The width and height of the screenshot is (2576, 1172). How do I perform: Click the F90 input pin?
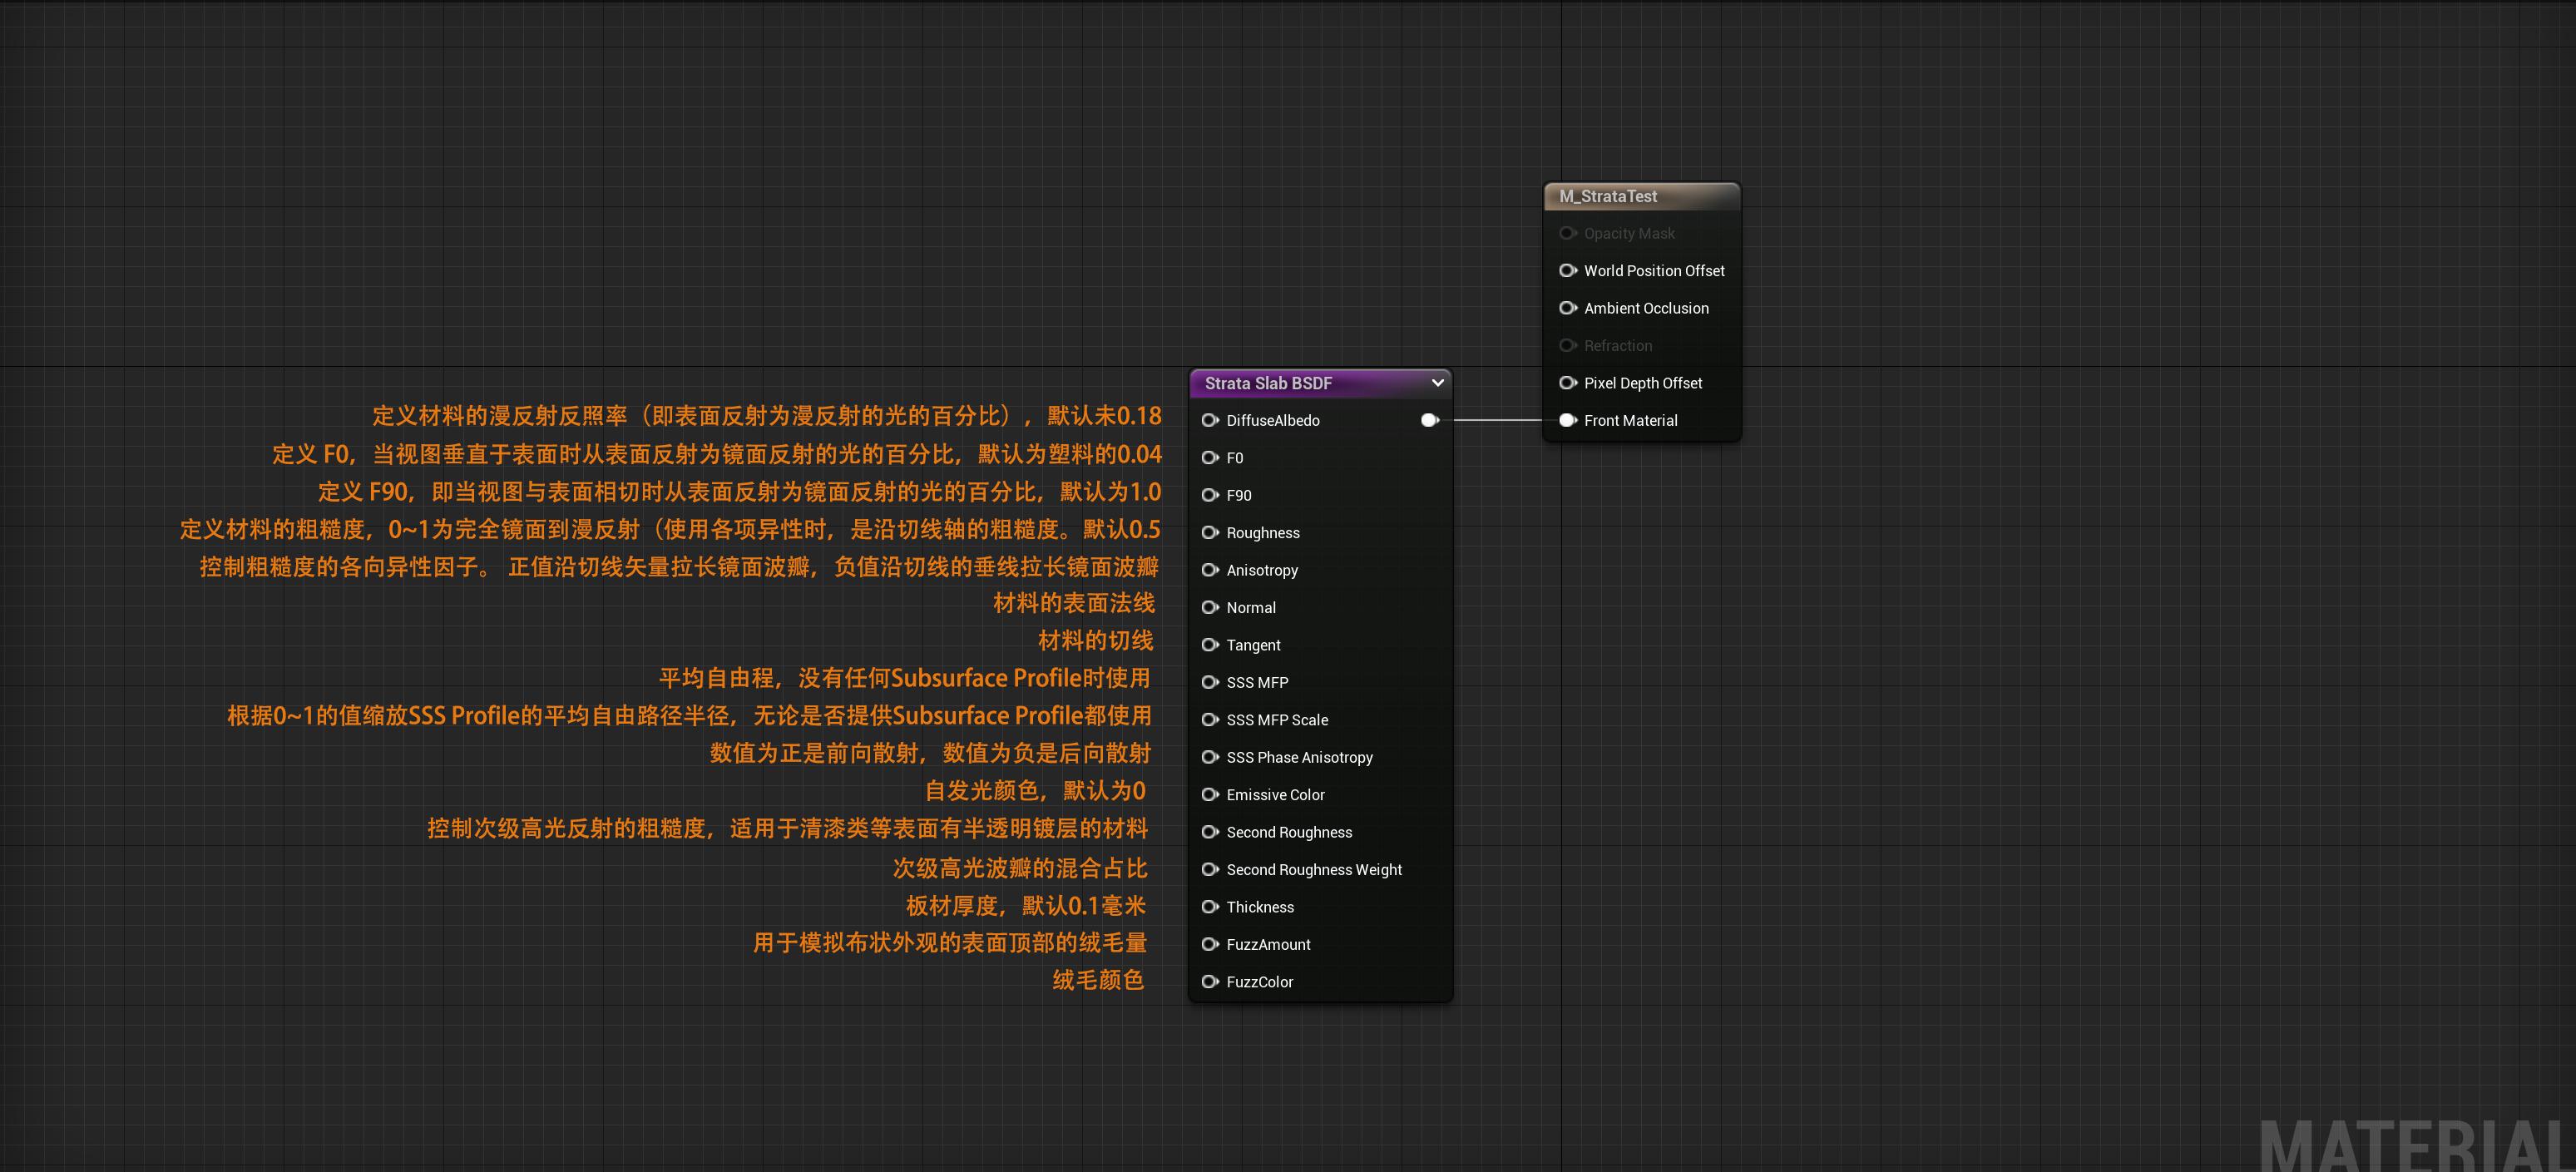click(x=1210, y=495)
